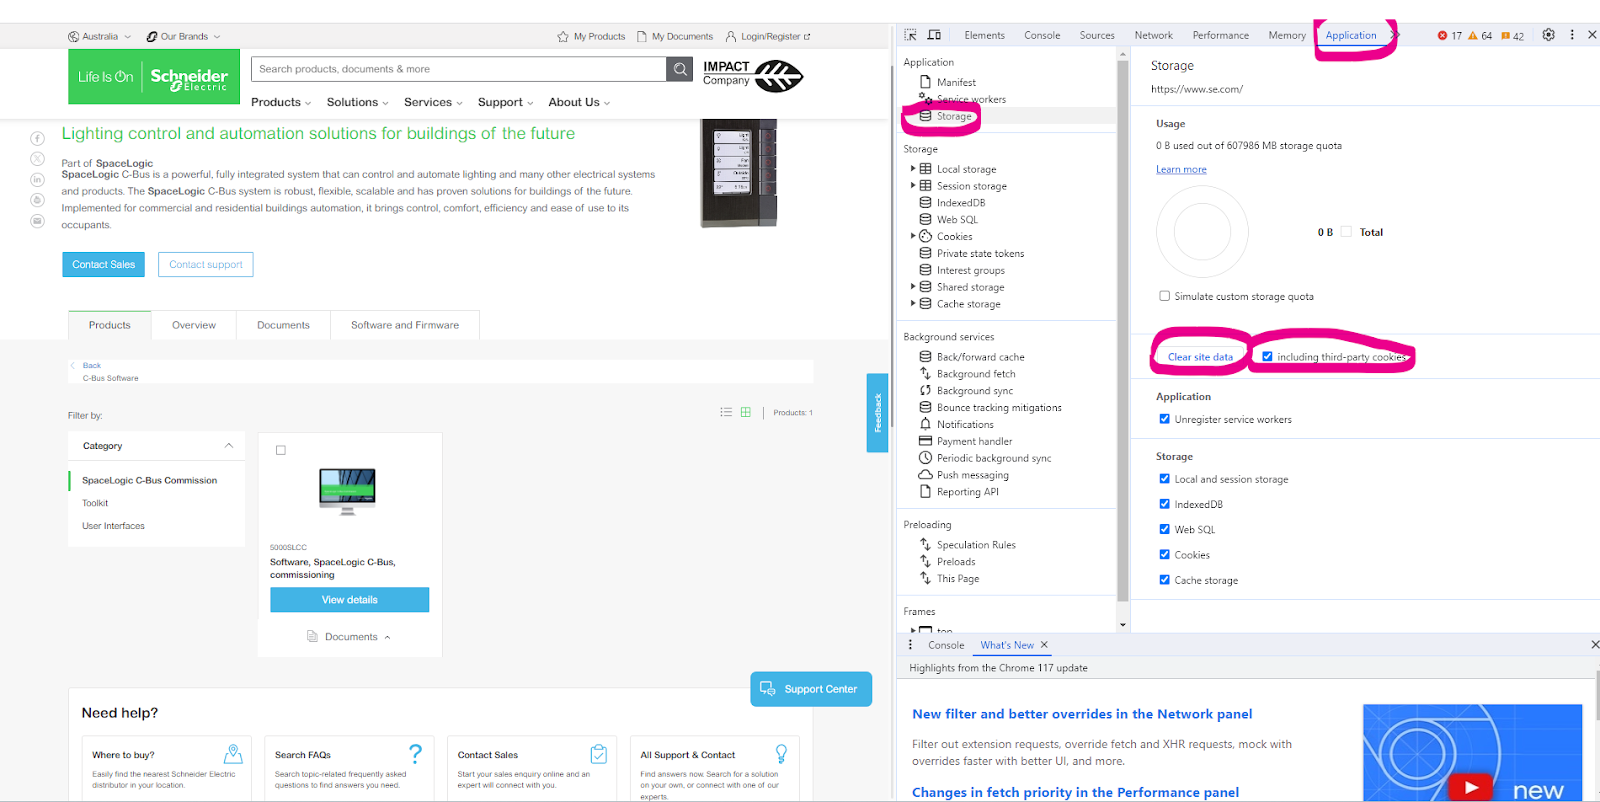Open the Australia country selector dropdown
This screenshot has height=802, width=1600.
pyautogui.click(x=99, y=37)
